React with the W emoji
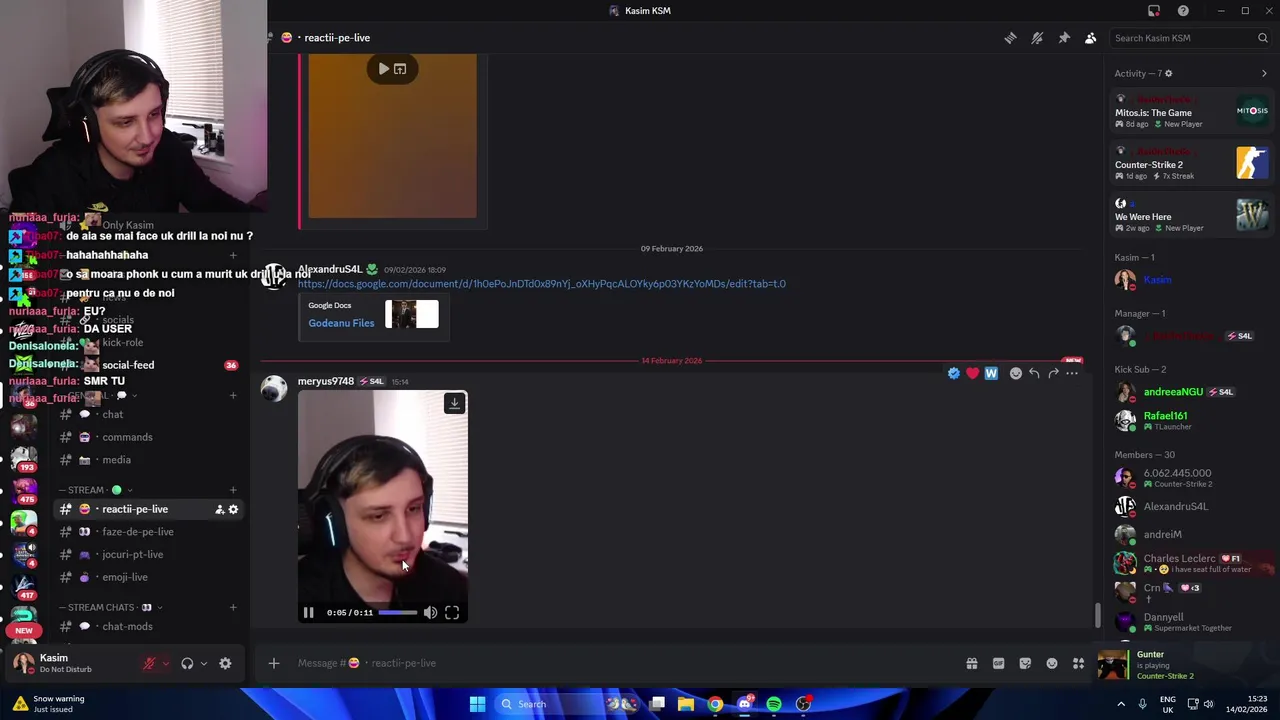Screen dimensions: 1280x720 (x=991, y=373)
